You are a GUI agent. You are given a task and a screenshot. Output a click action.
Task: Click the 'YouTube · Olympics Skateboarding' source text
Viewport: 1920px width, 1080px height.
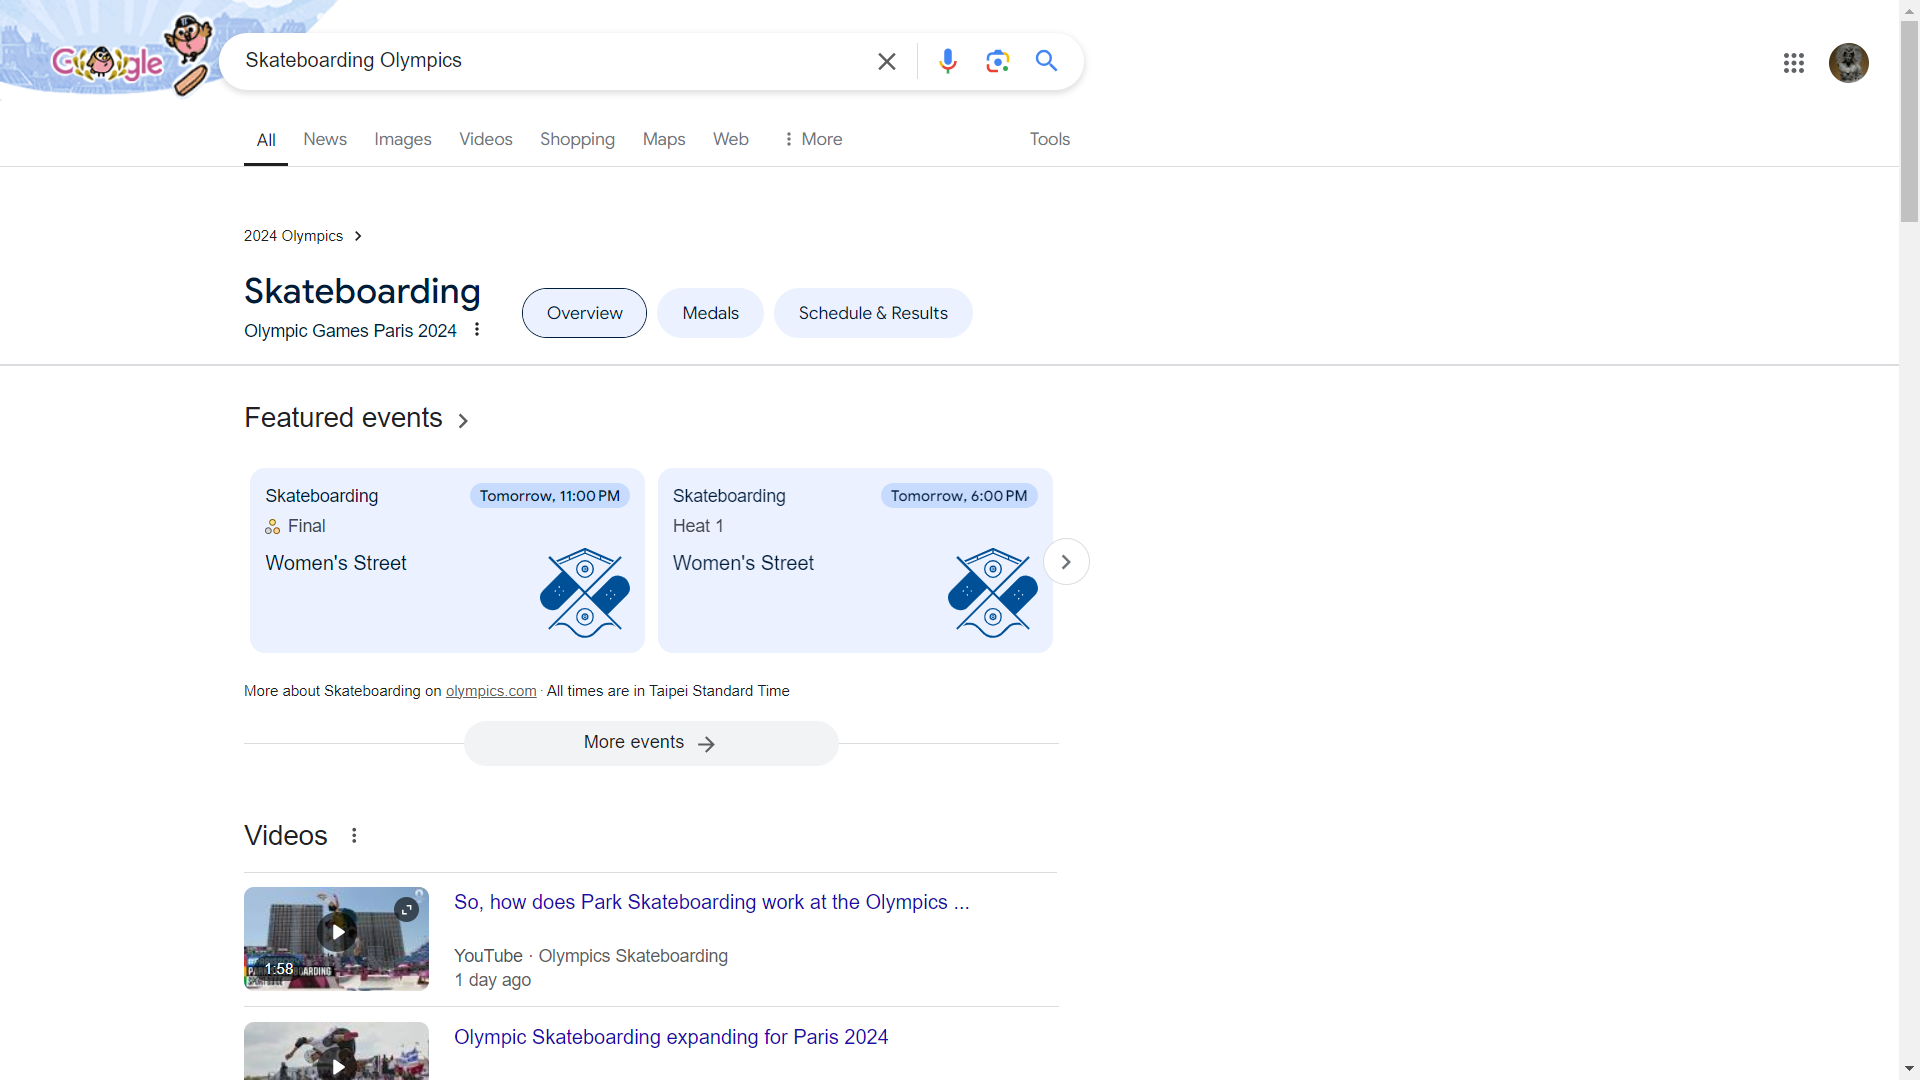[591, 956]
